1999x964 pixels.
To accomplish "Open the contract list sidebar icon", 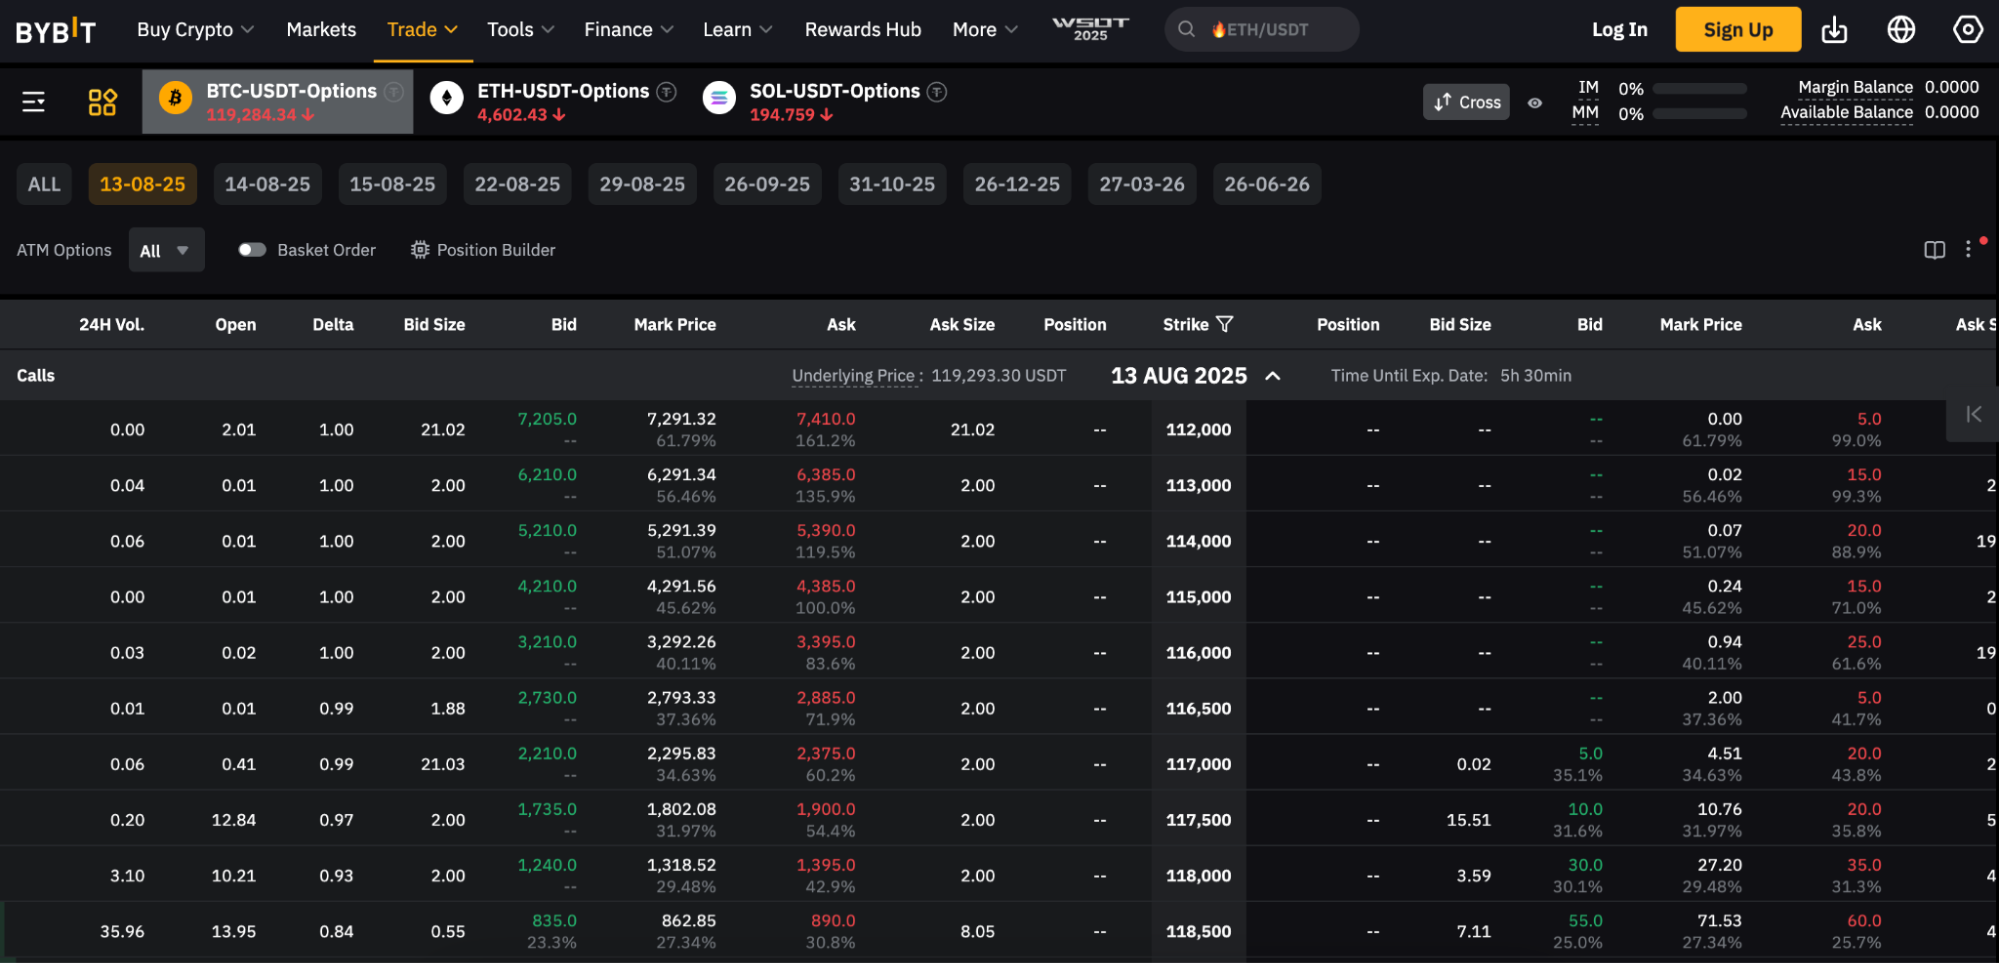I will (x=33, y=101).
